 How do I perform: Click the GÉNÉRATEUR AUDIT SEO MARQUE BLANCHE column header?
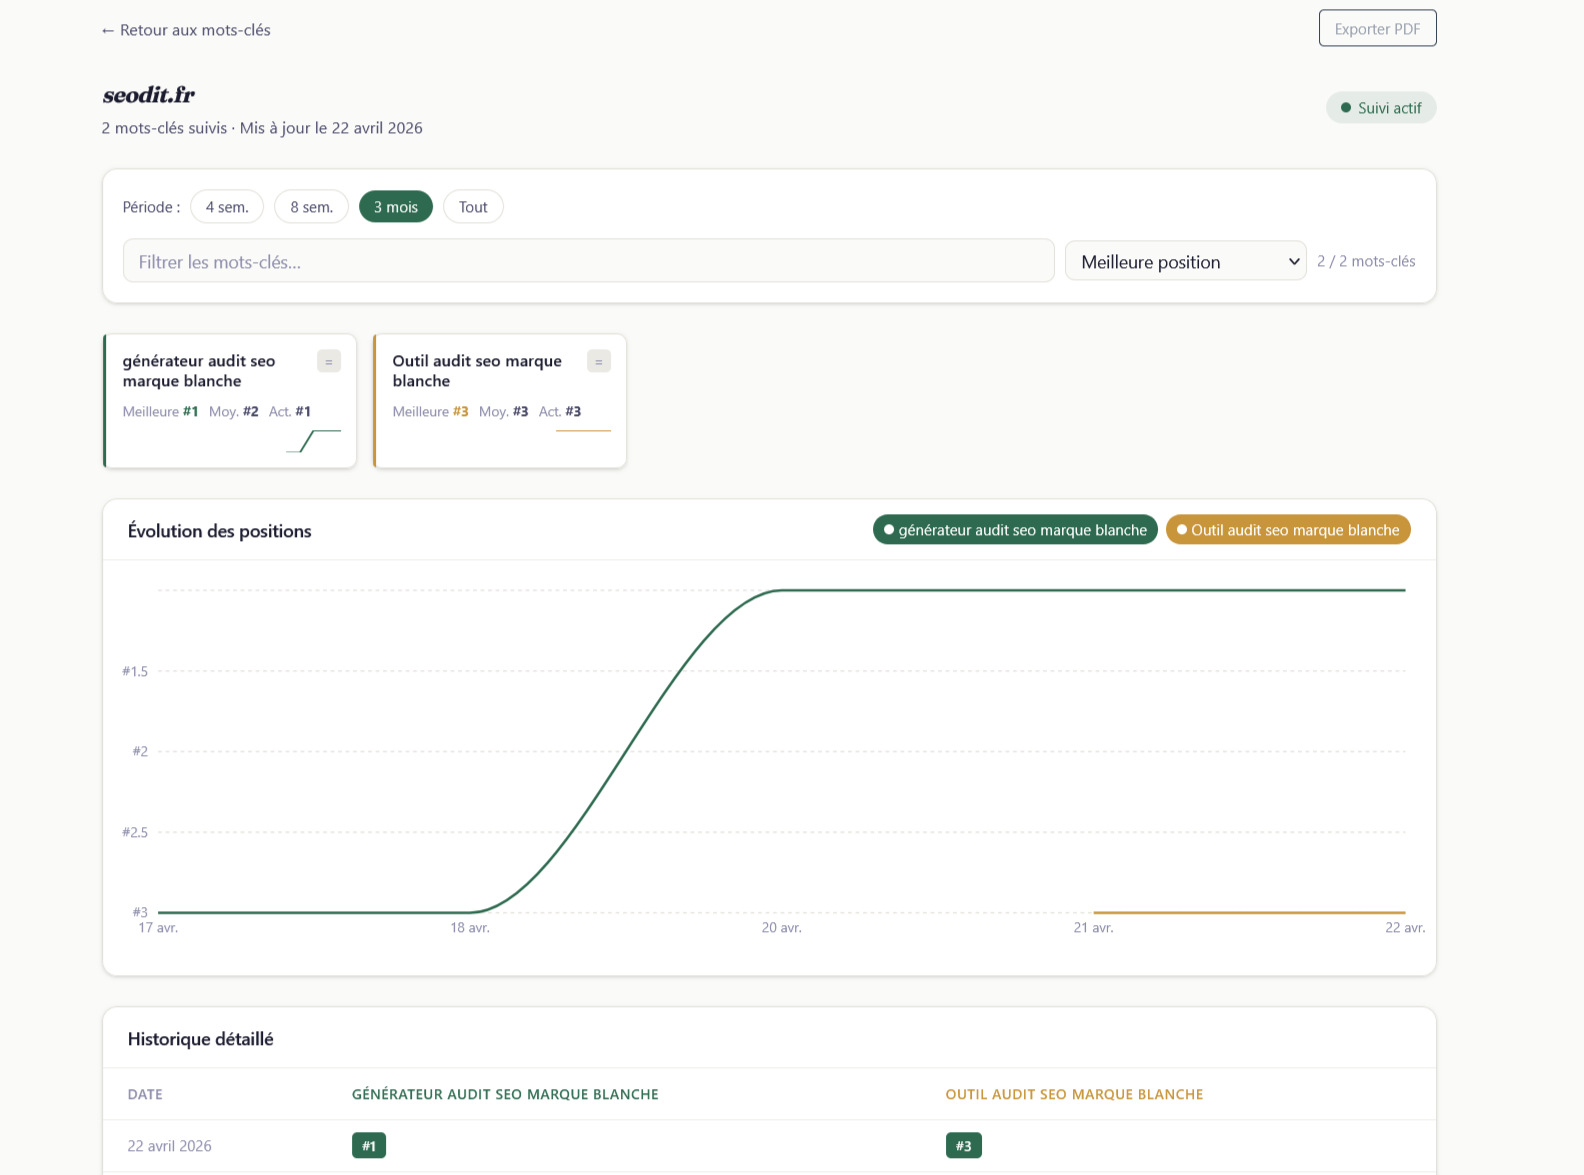[505, 1094]
